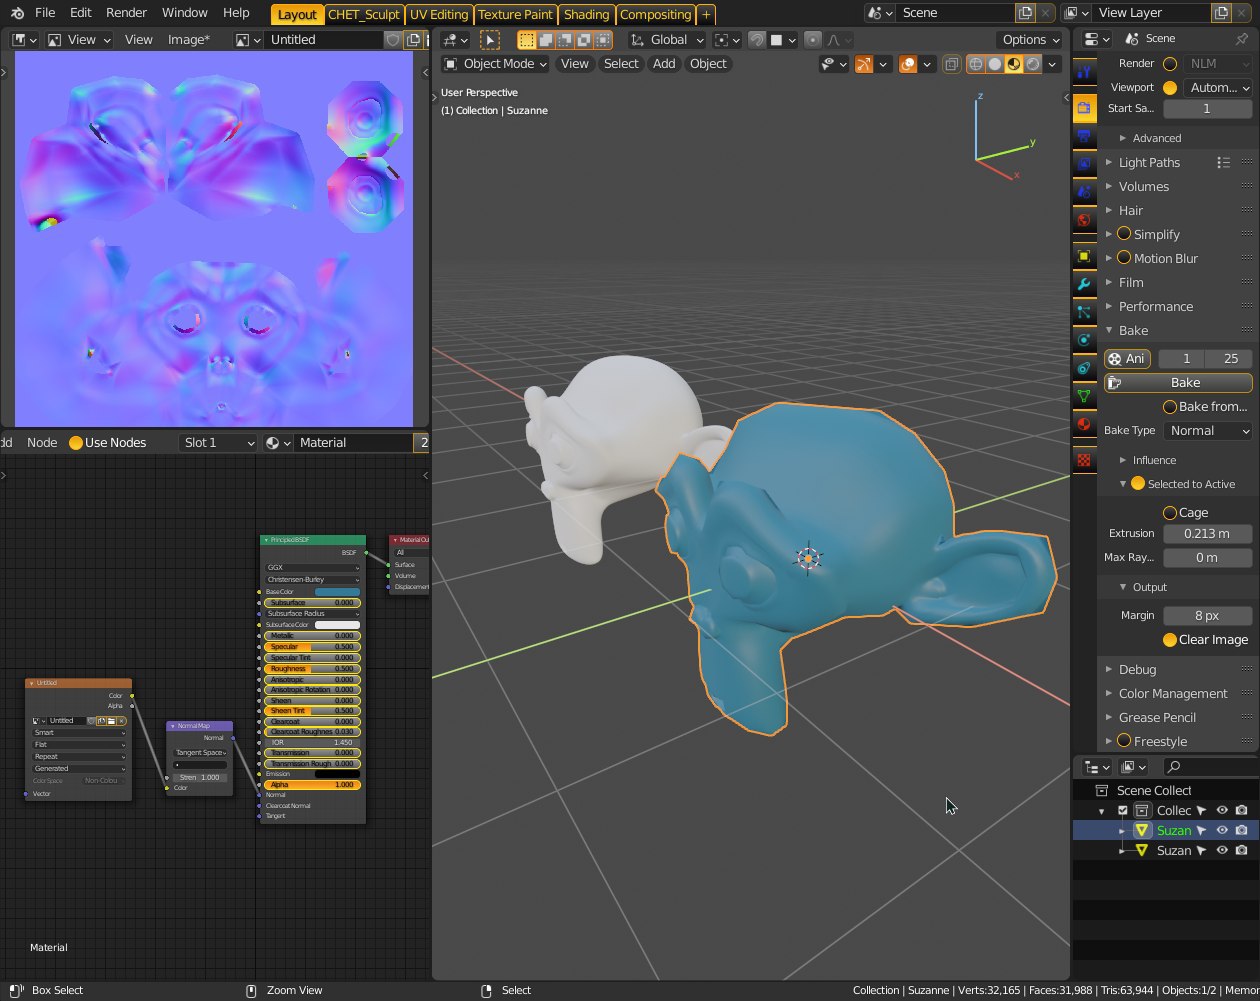
Task: Click the Light Paths presets icon
Action: tap(1223, 162)
